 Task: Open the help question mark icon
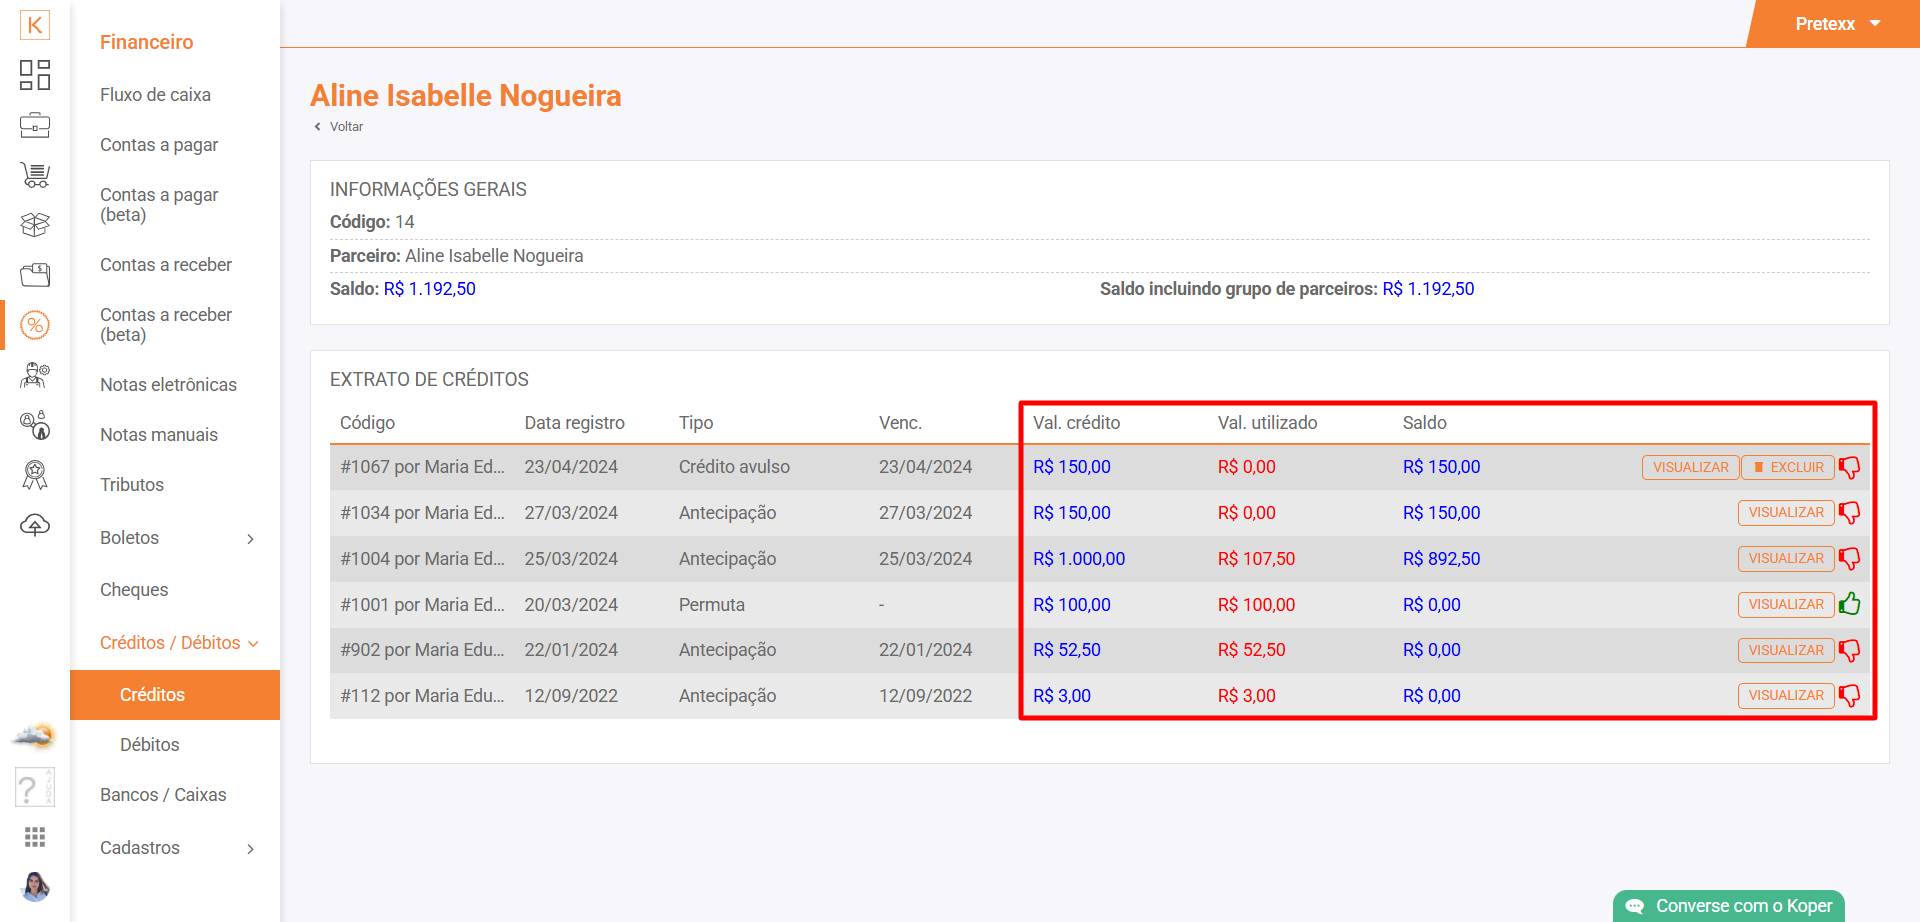point(34,788)
